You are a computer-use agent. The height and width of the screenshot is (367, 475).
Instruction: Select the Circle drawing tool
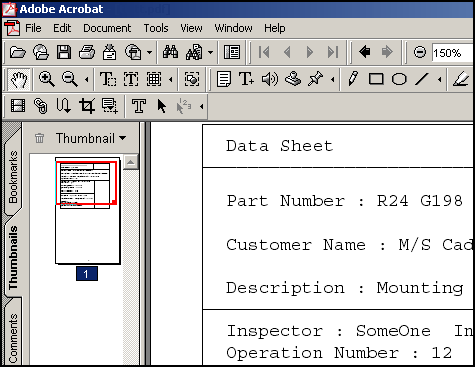pyautogui.click(x=399, y=79)
